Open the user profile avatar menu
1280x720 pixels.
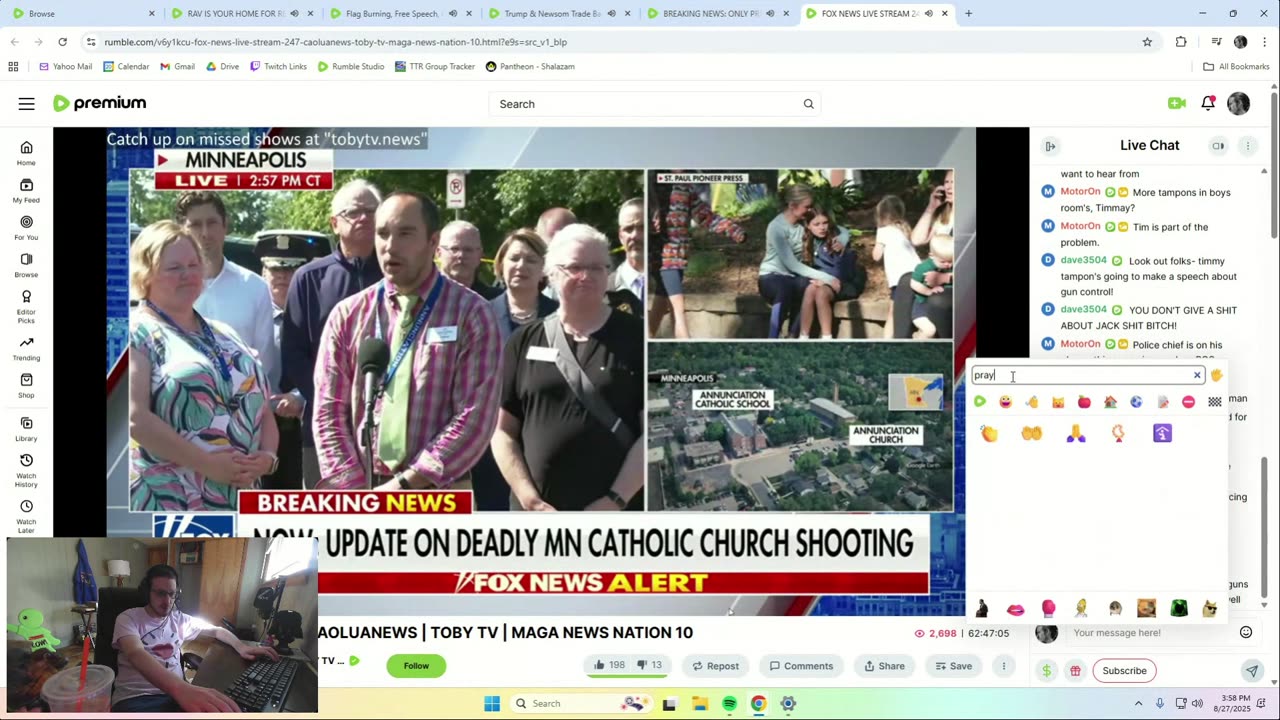(1238, 103)
